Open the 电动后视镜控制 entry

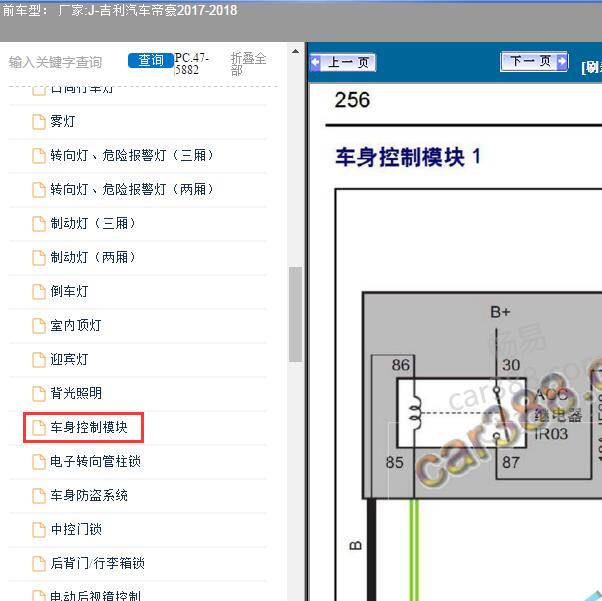pyautogui.click(x=95, y=596)
